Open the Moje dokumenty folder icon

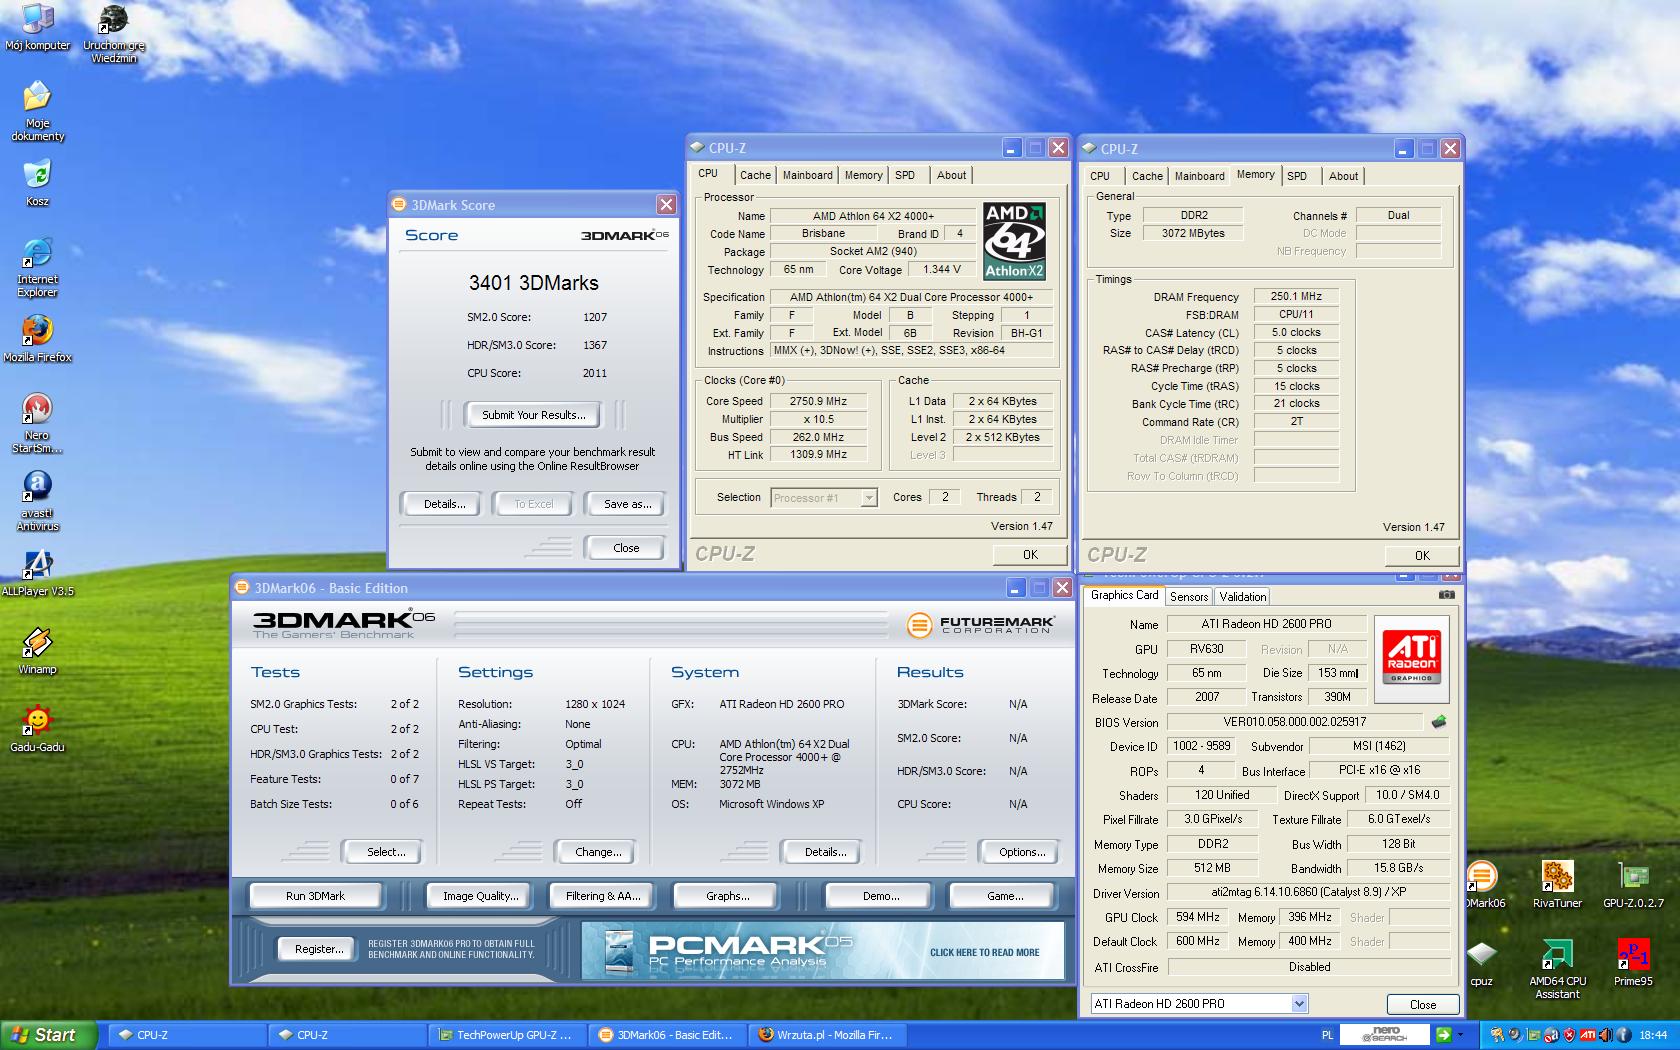pos(37,111)
